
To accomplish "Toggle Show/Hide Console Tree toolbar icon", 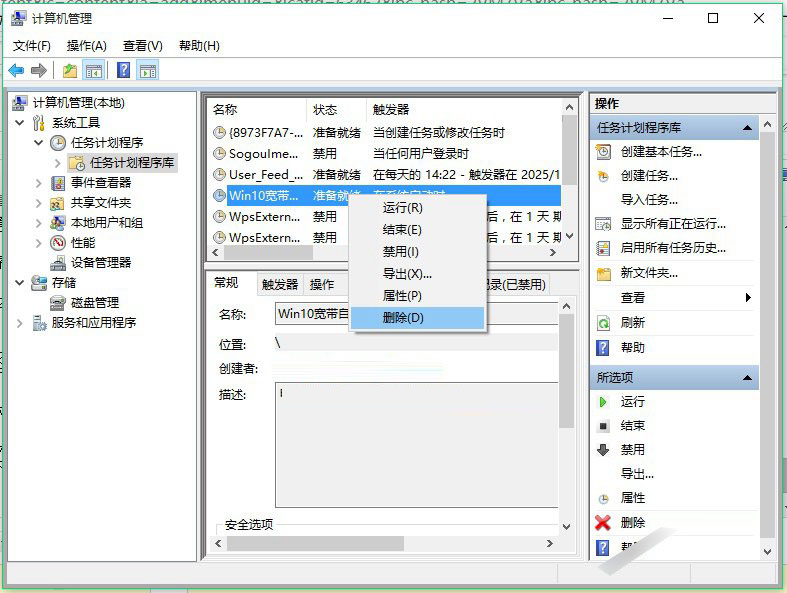I will point(94,70).
